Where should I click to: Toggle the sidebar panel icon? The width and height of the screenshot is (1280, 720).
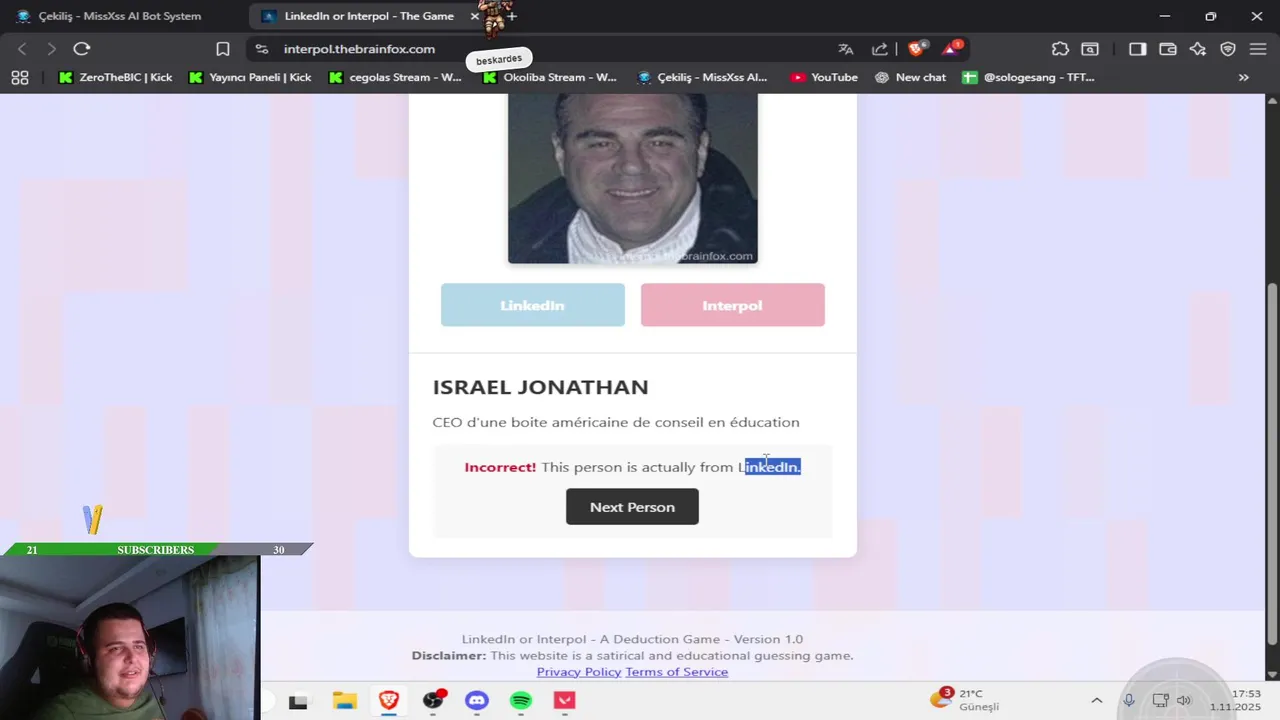[x=1138, y=49]
